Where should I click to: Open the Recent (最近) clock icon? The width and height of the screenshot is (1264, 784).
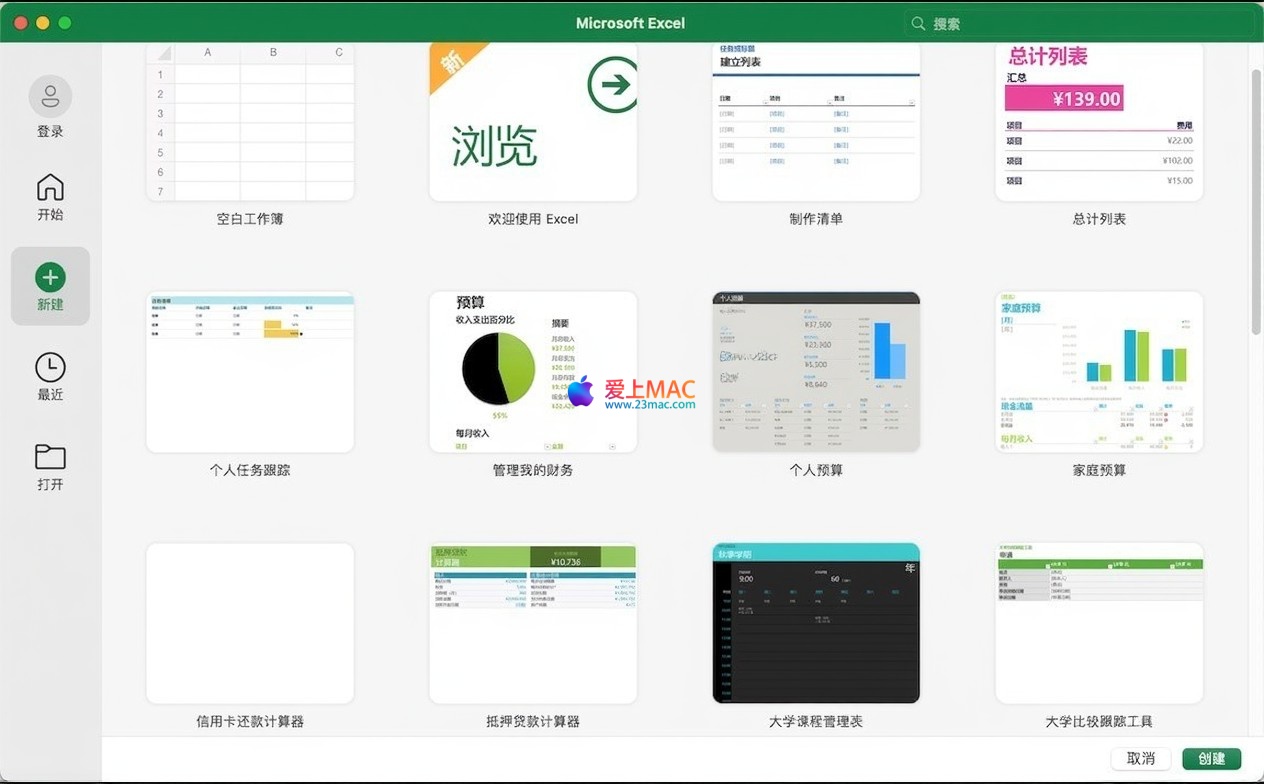click(x=50, y=367)
